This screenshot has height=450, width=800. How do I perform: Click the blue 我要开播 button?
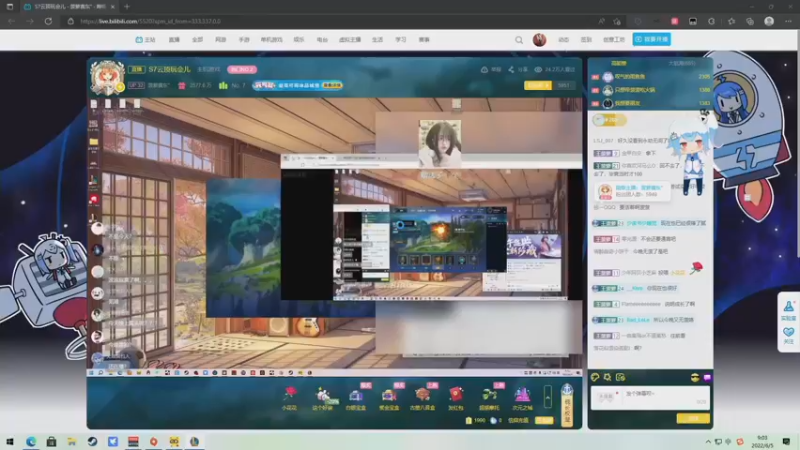(x=652, y=39)
